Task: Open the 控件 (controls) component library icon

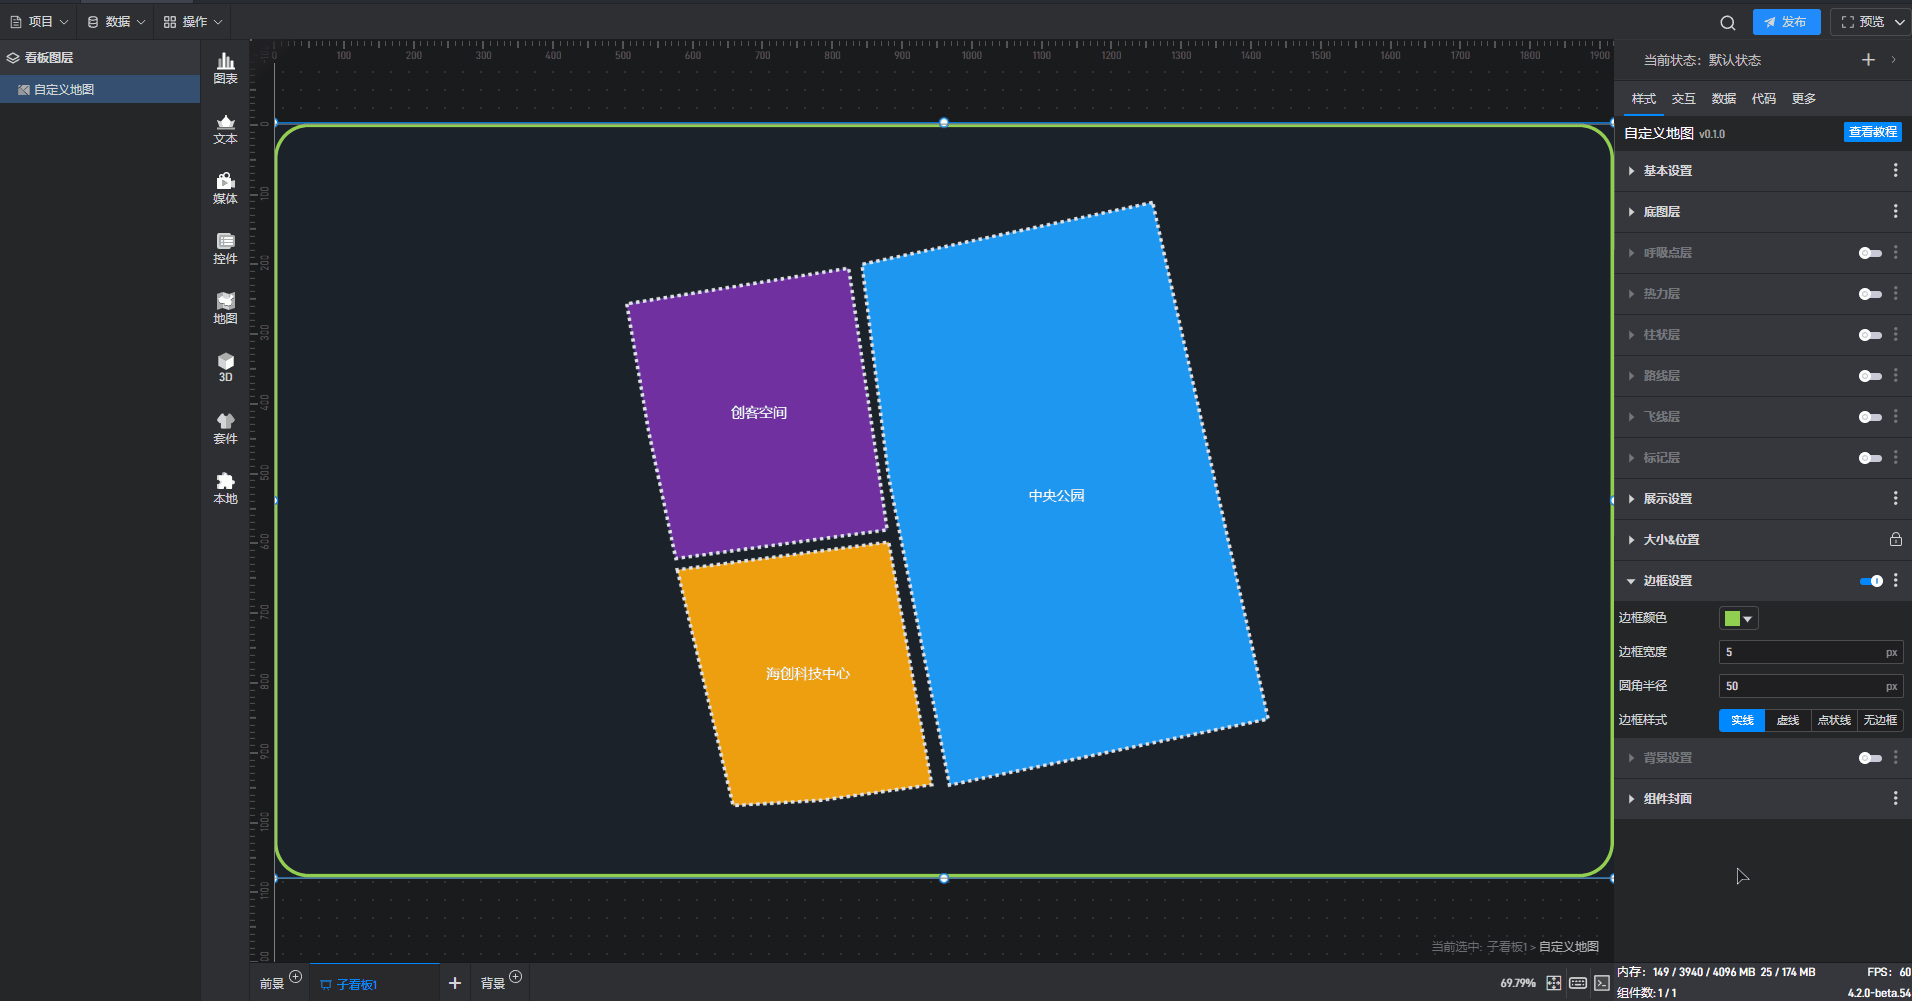Action: 225,248
